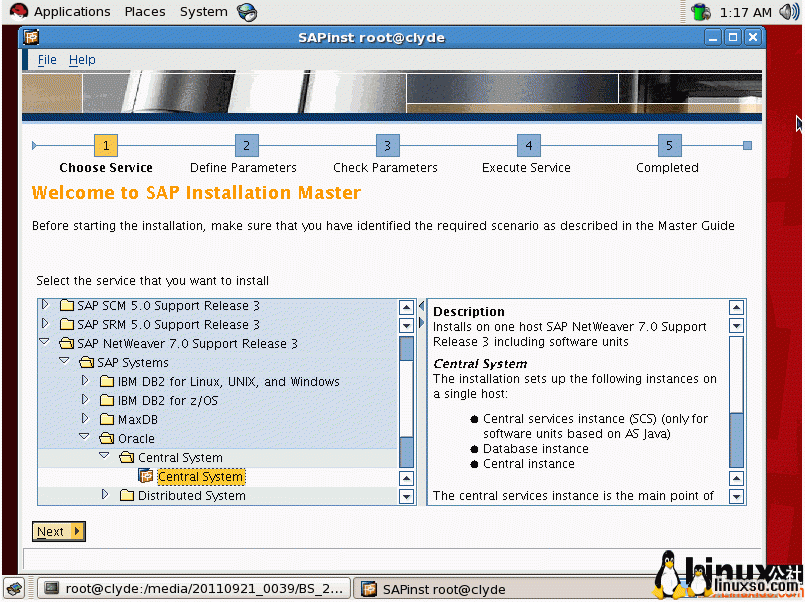805x602 pixels.
Task: Click the step 1 Choose Service indicator
Action: [106, 145]
